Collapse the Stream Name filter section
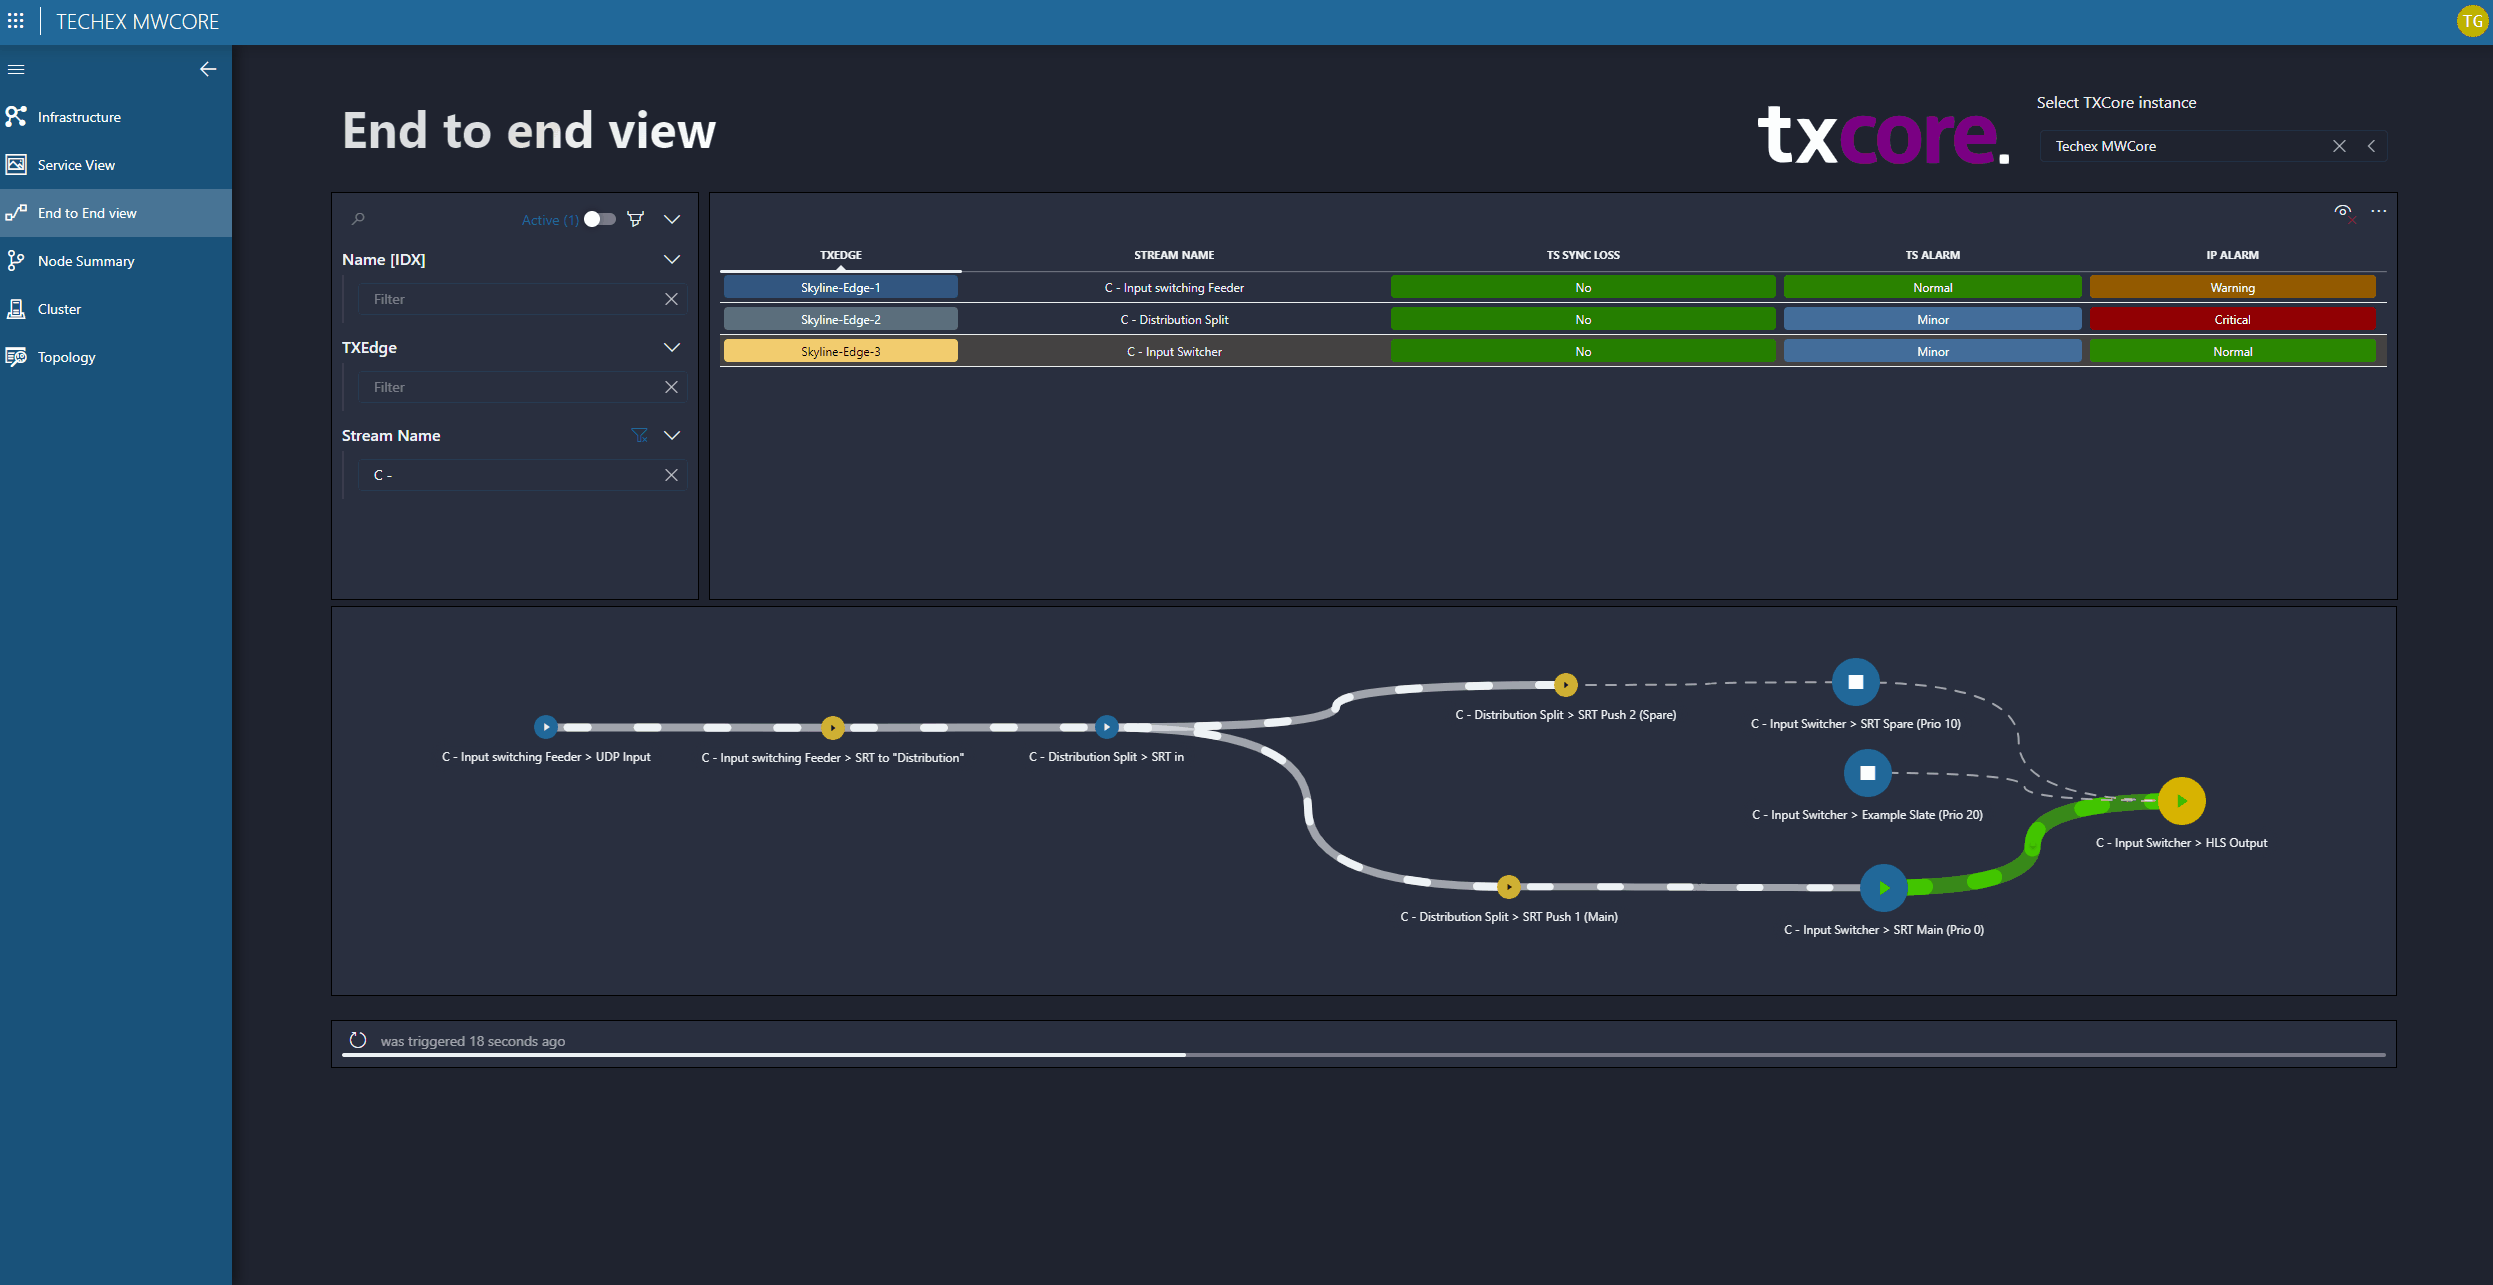This screenshot has width=2493, height=1285. [672, 435]
